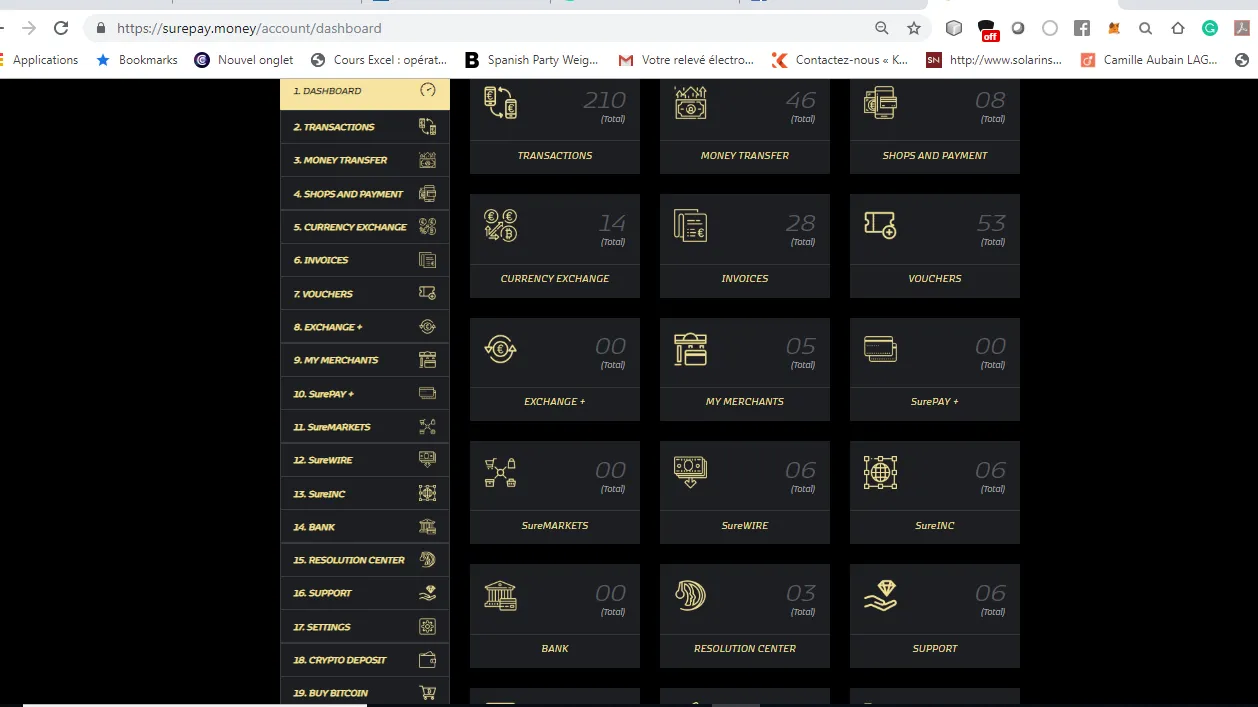Reload the page with browser refresh button

62,28
